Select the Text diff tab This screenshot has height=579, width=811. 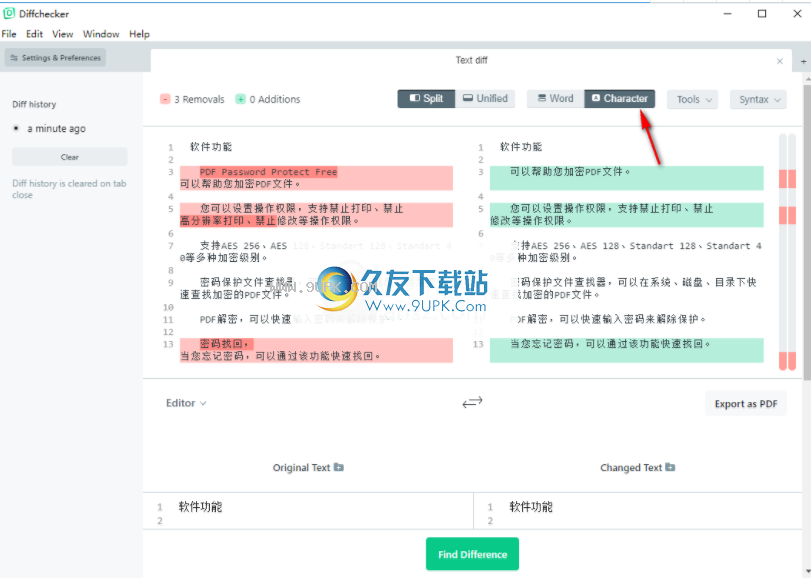(x=471, y=61)
